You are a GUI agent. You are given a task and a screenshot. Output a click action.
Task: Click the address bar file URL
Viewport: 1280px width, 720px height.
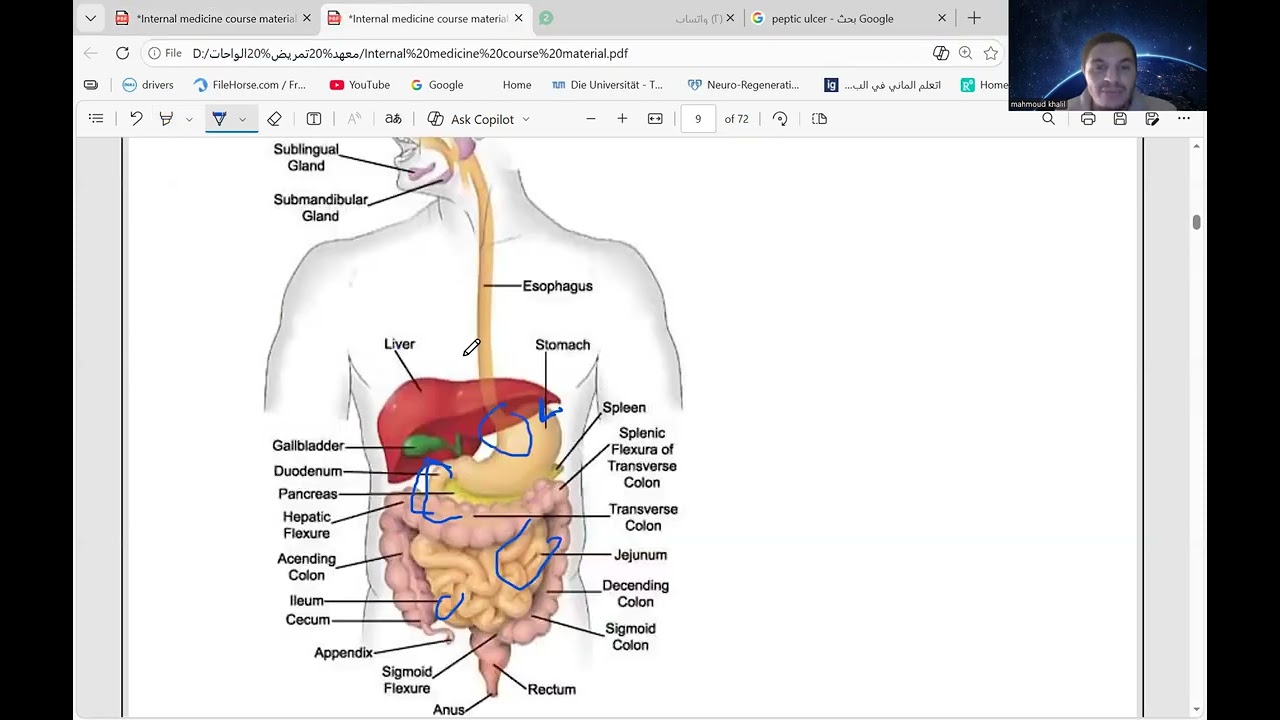[410, 53]
